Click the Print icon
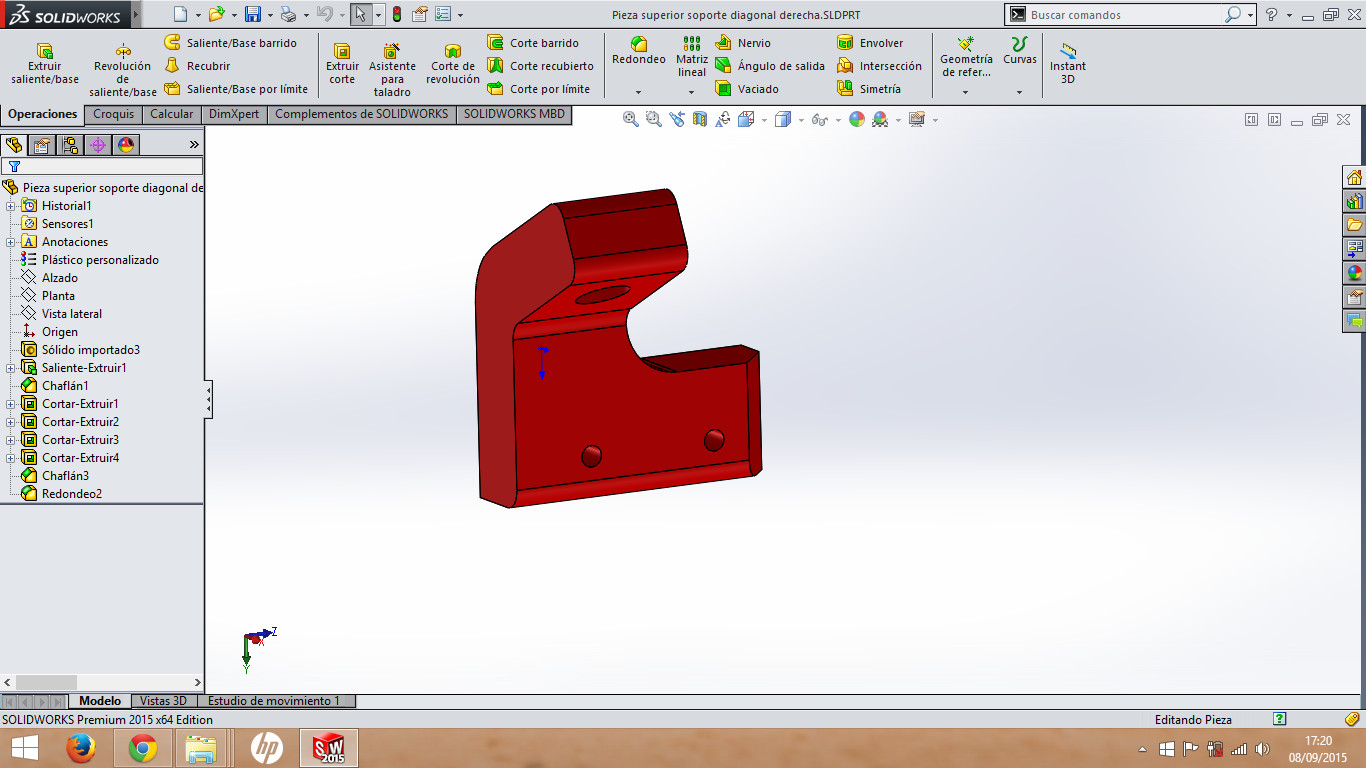1366x768 pixels. [x=288, y=14]
